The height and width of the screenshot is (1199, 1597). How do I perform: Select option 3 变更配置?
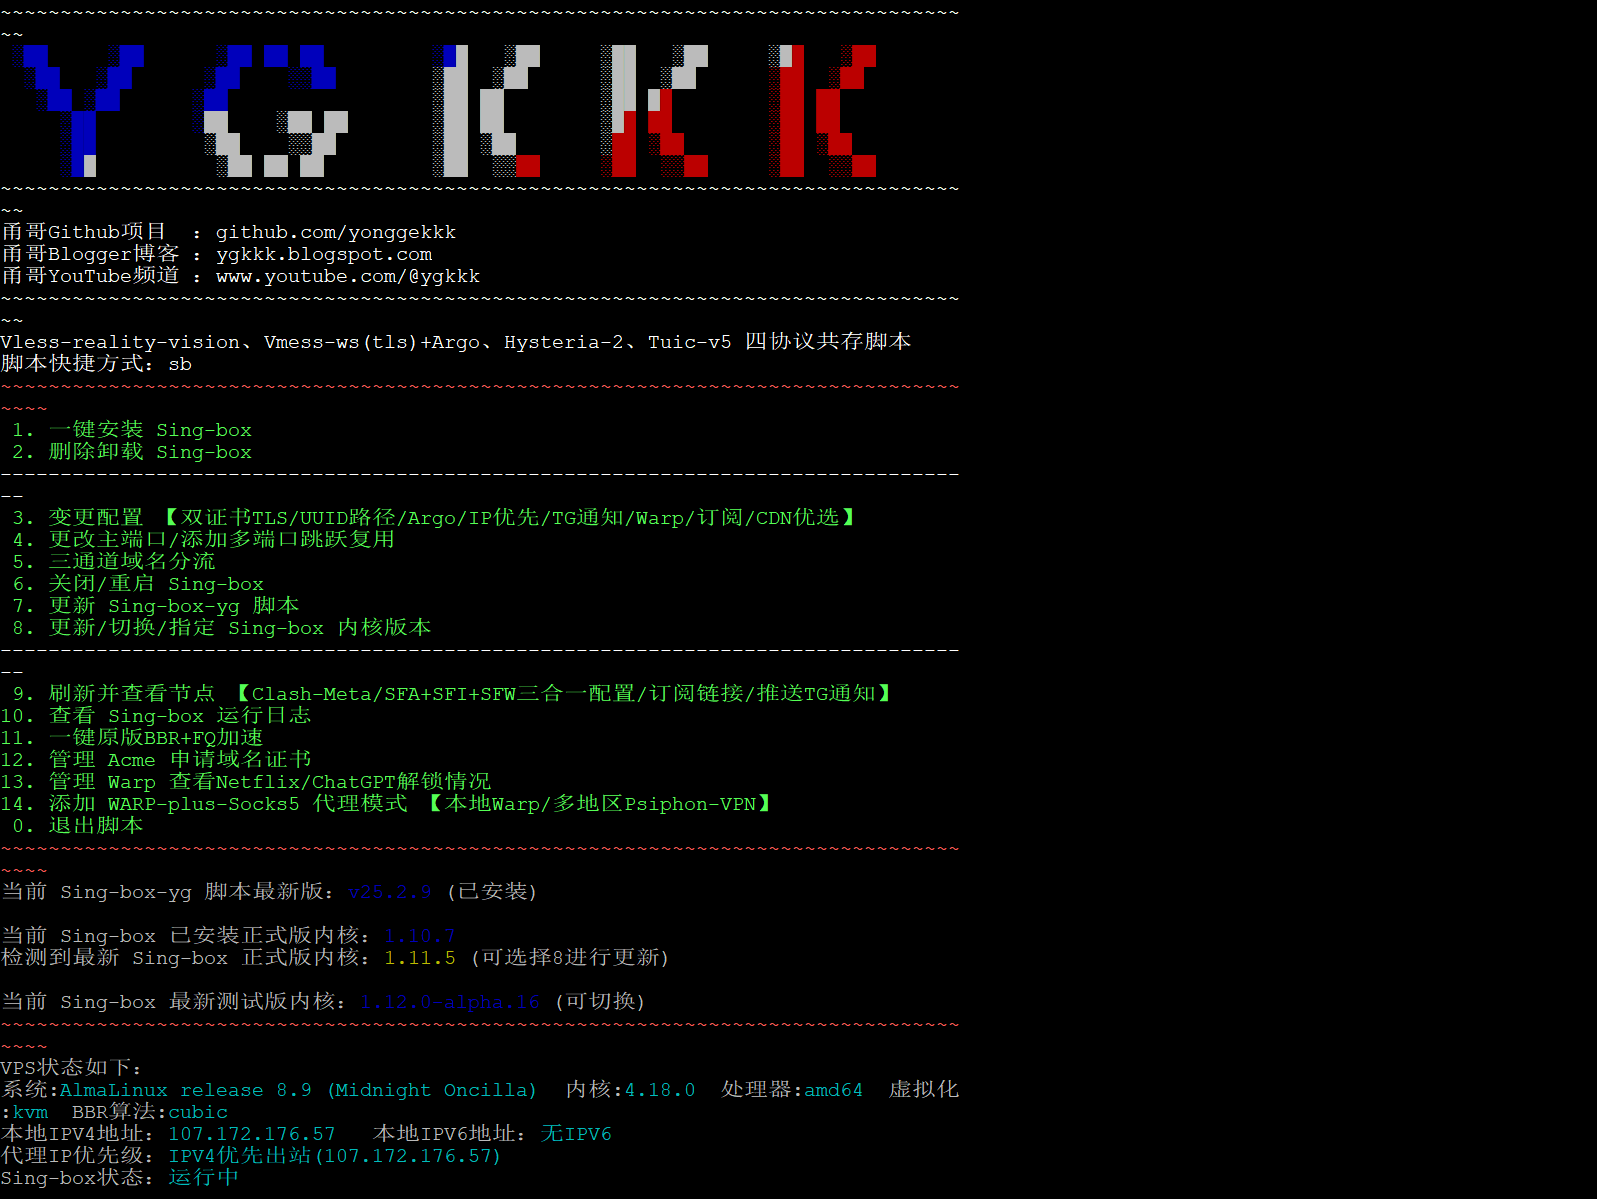click(96, 518)
